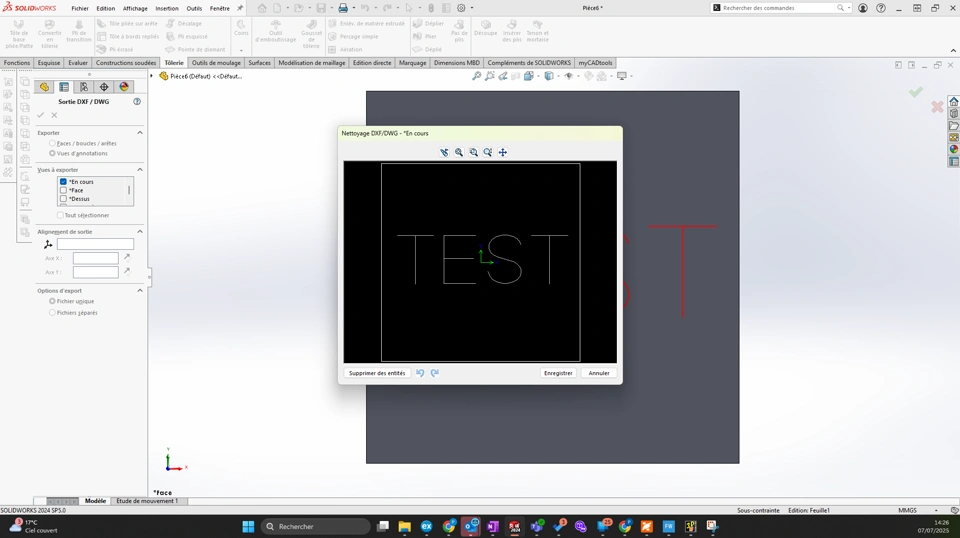
Task: Click the undo arrow beside Supprimer des entités
Action: click(x=420, y=373)
